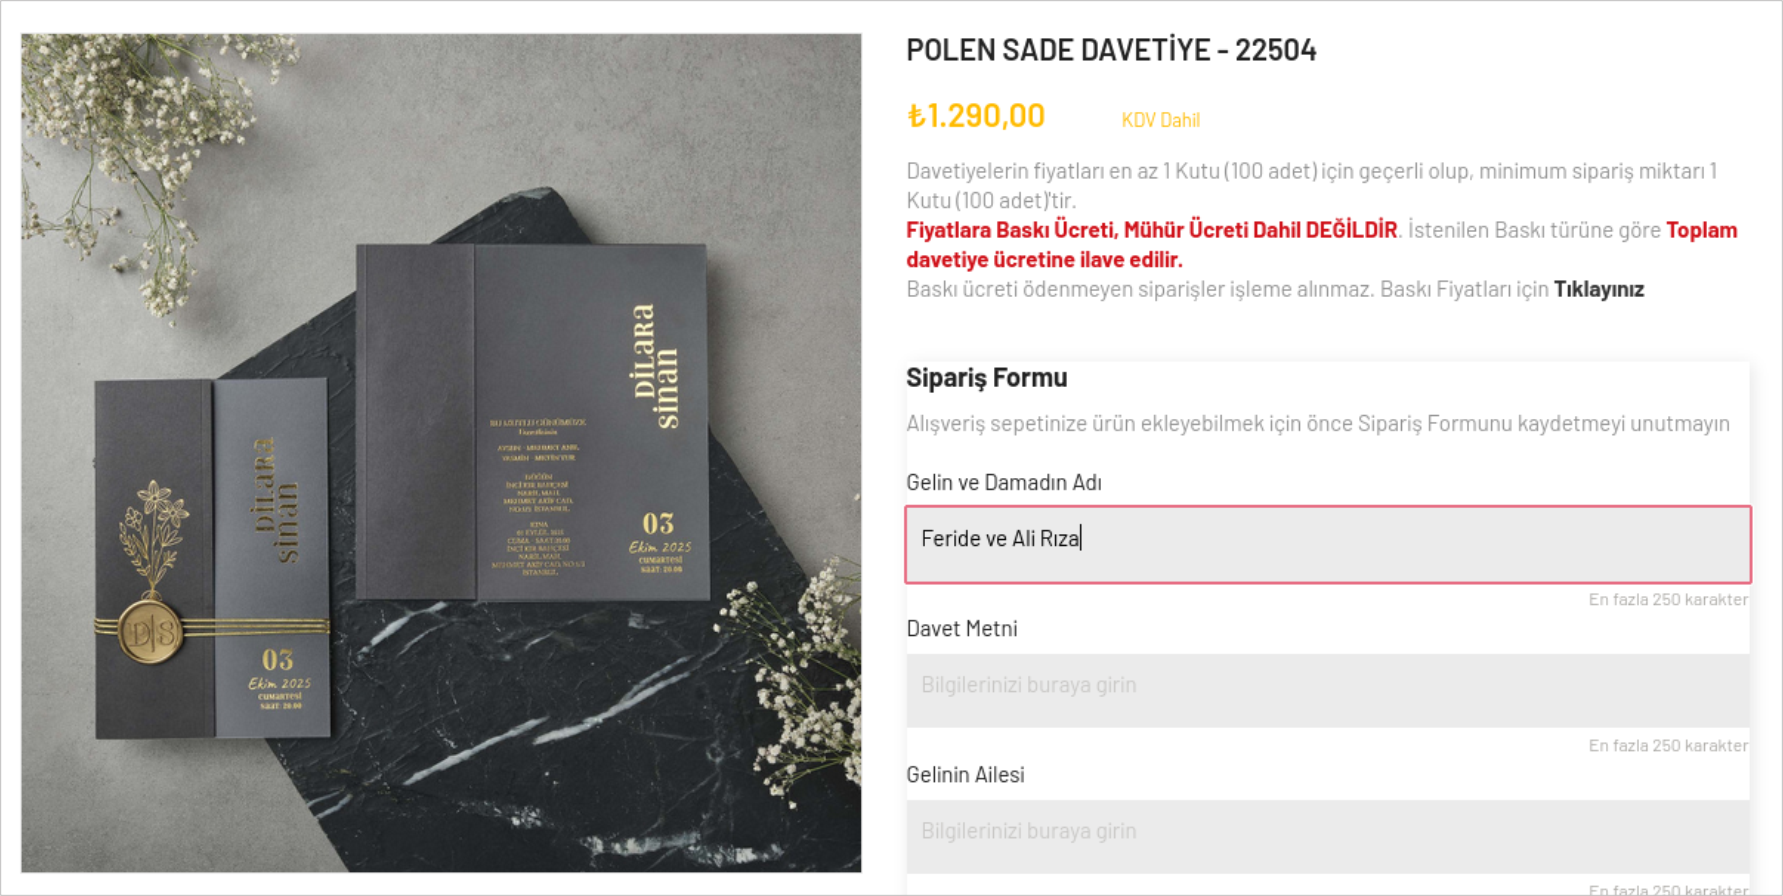Click the red Fiyatlara Baskı Ücreti warning text
This screenshot has width=1783, height=896.
pos(1151,230)
